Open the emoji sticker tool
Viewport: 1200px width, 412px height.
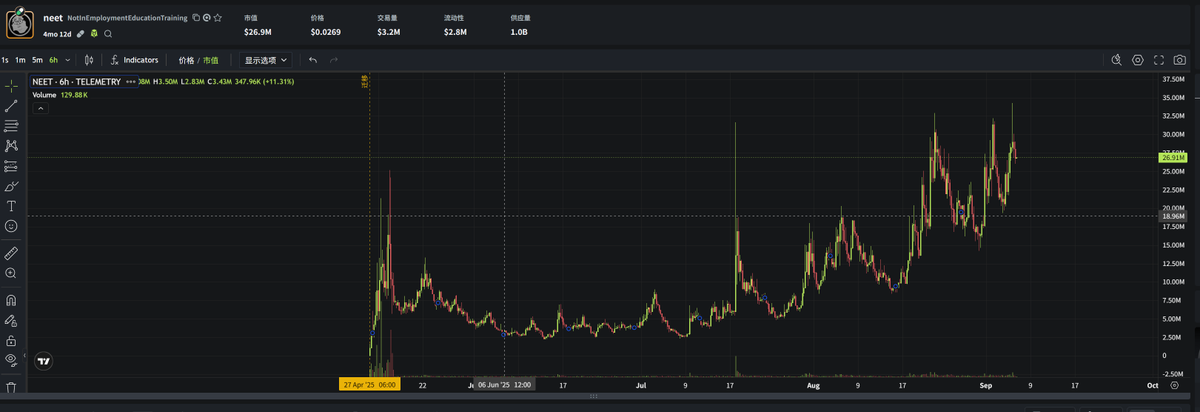click(11, 226)
